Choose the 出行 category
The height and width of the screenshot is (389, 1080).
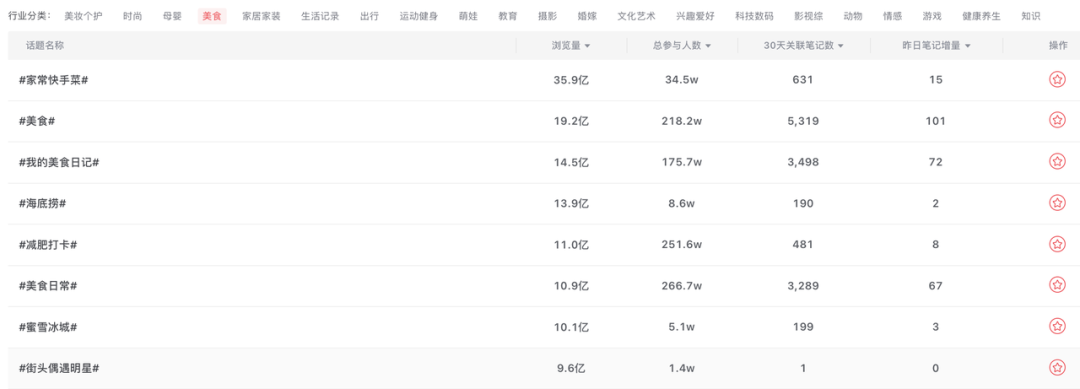(x=370, y=16)
